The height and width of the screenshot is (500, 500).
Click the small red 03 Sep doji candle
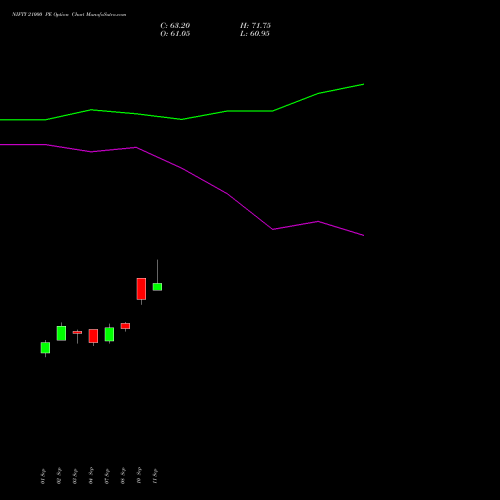point(77,333)
